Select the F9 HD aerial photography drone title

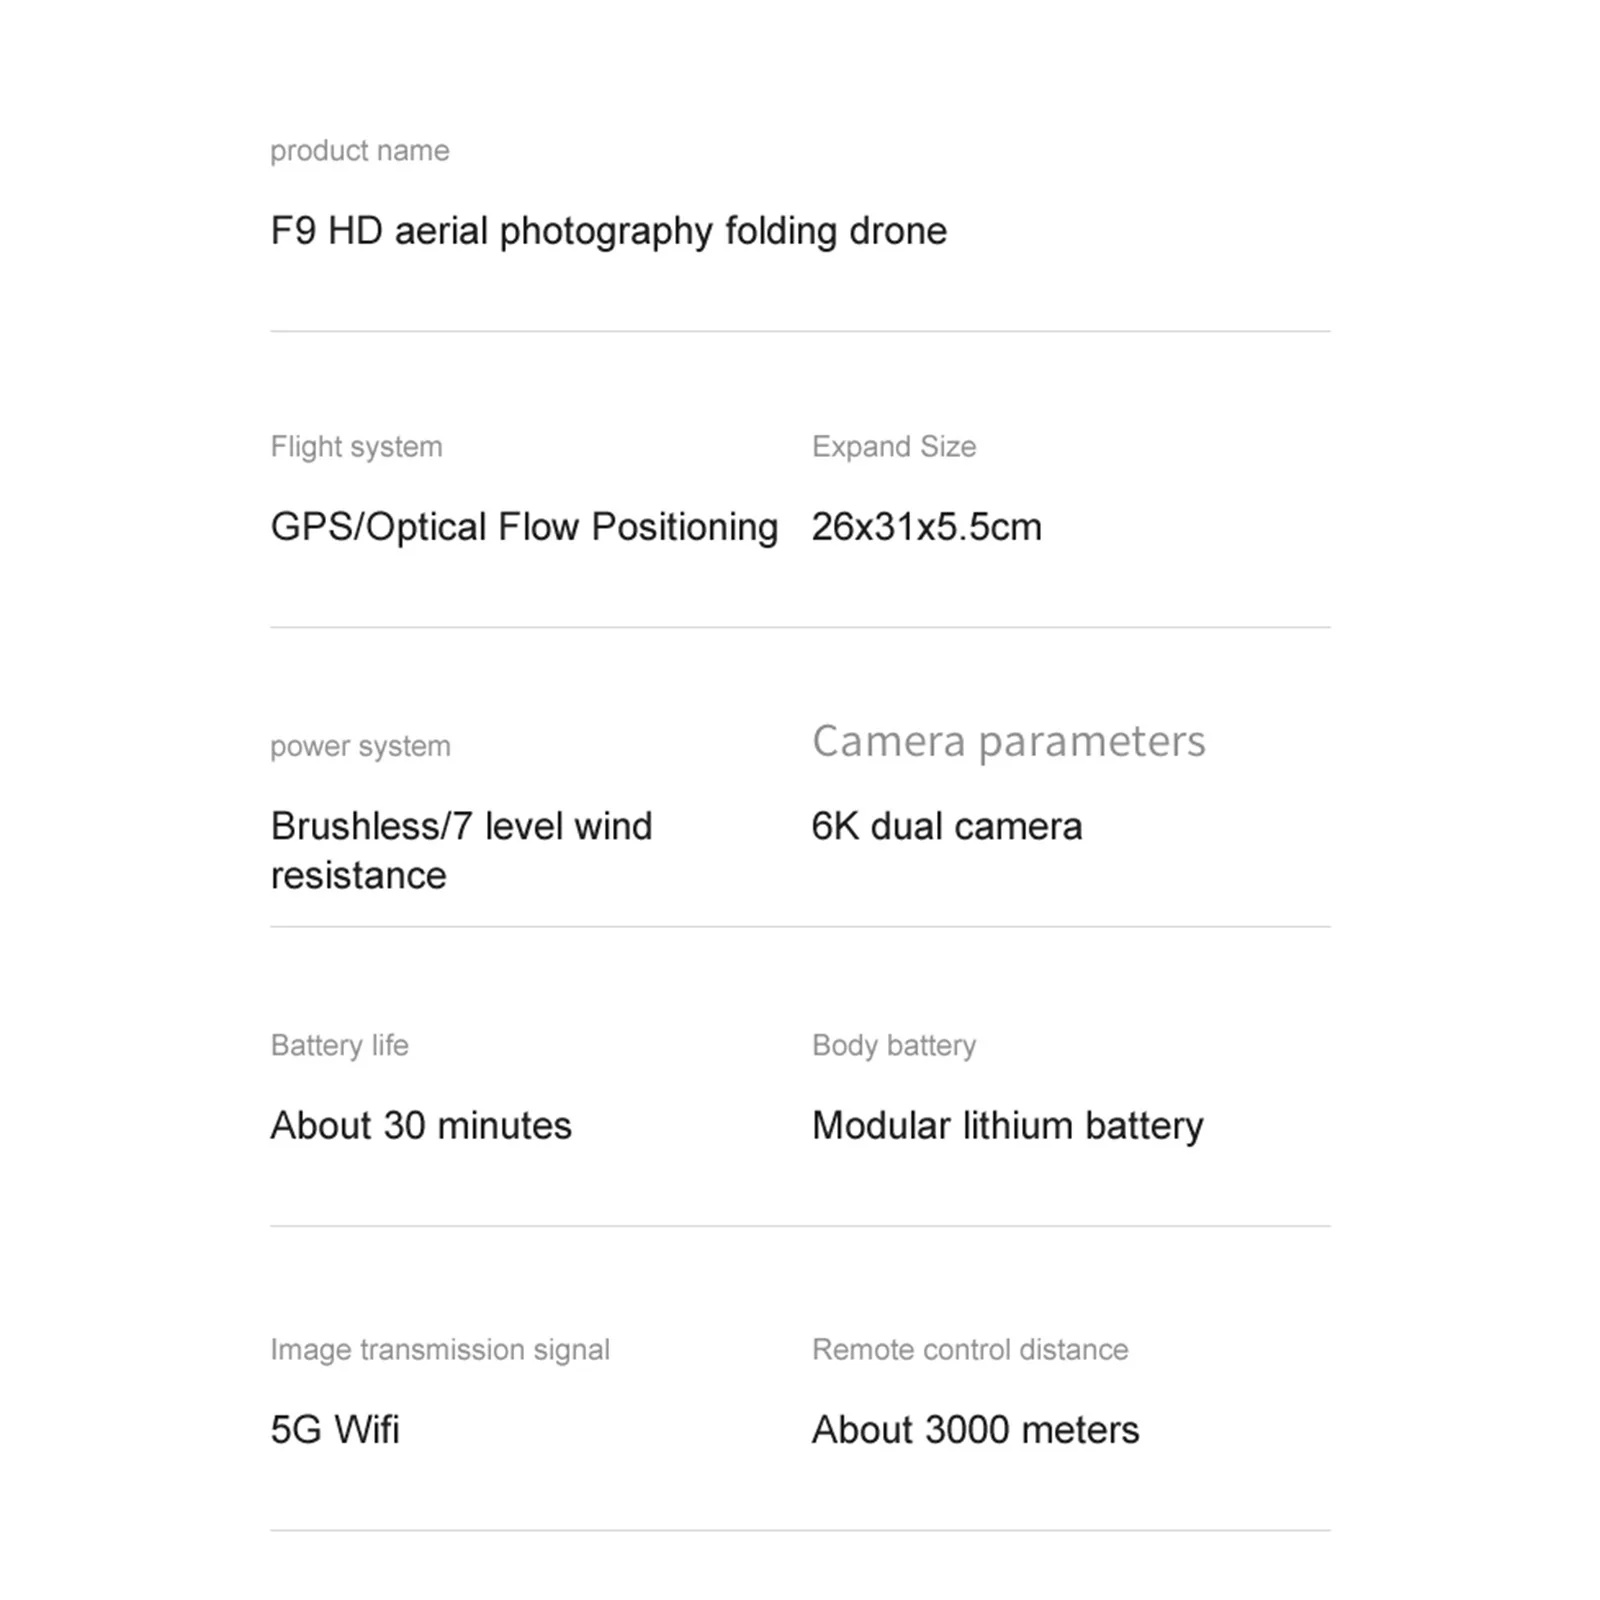coord(608,231)
